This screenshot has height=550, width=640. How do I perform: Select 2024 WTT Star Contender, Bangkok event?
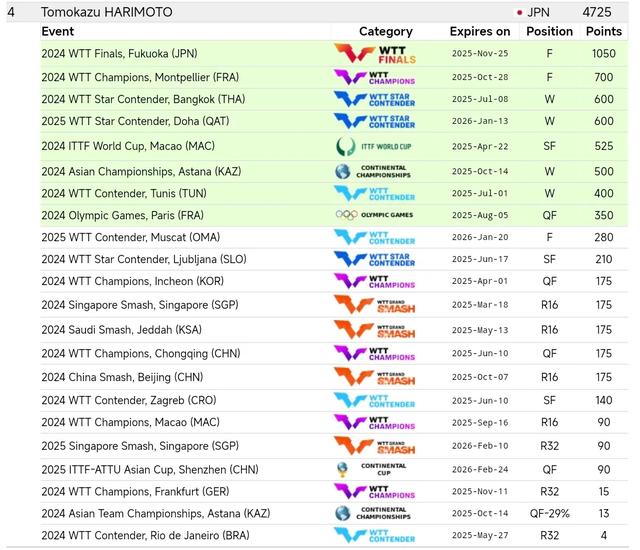143,100
